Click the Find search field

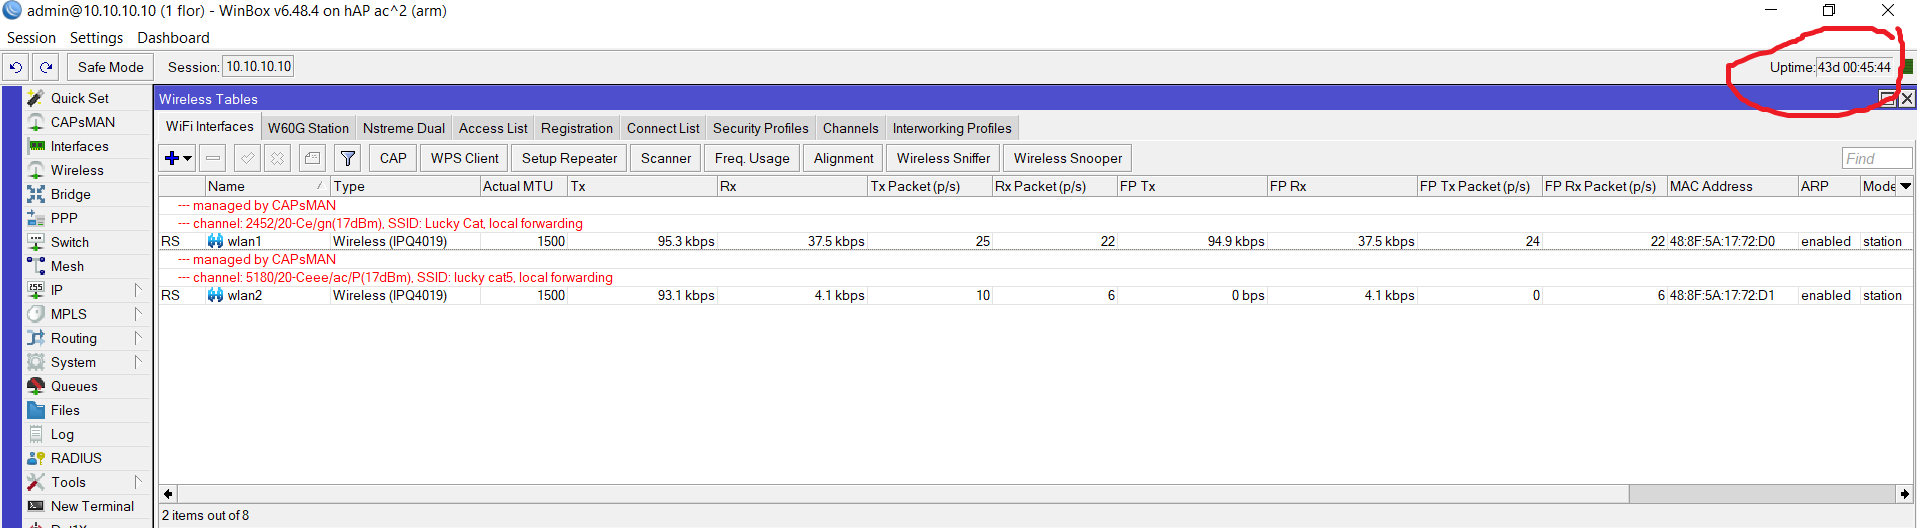pyautogui.click(x=1877, y=159)
